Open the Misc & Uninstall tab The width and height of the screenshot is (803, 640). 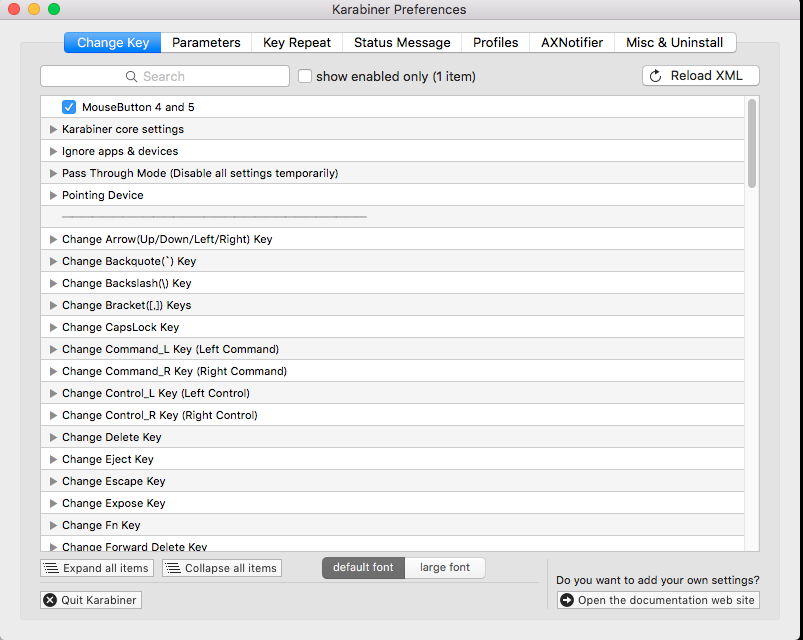(675, 42)
